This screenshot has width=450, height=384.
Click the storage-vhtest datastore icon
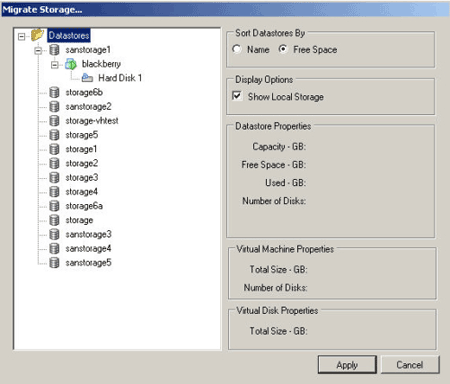point(54,121)
